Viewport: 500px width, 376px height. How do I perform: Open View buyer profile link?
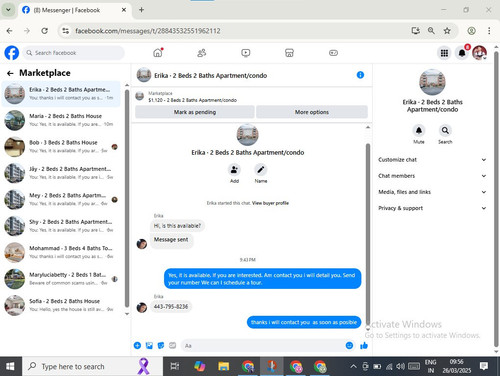point(270,203)
